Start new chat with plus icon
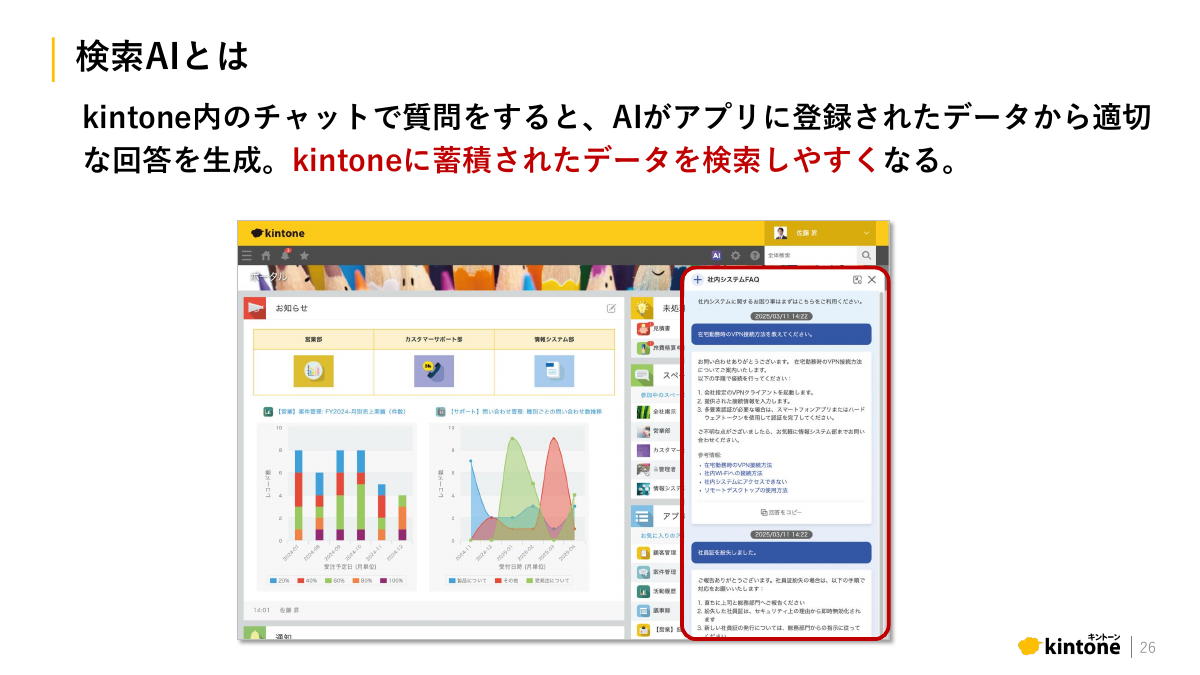Screen dimensions: 1200x675 tap(697, 280)
